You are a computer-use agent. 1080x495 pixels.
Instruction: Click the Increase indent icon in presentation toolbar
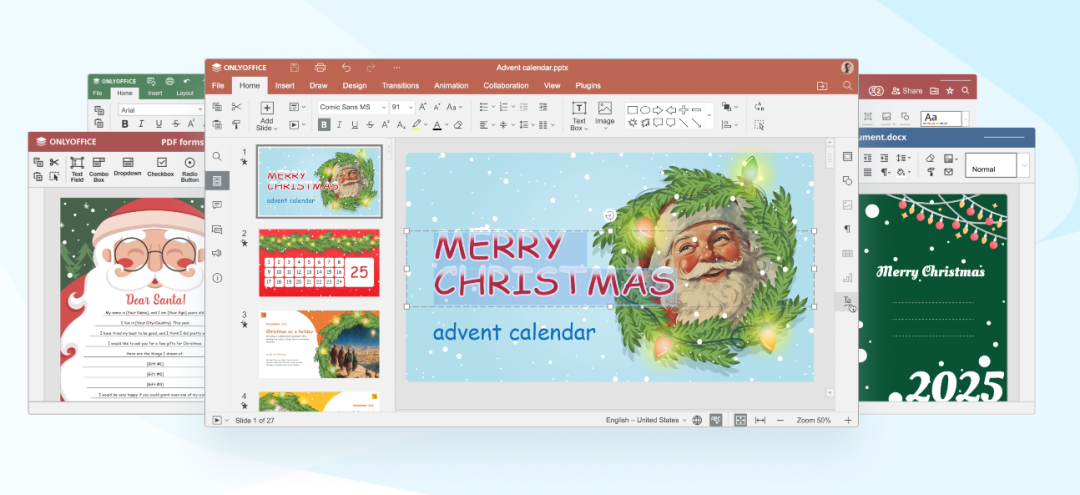point(543,107)
